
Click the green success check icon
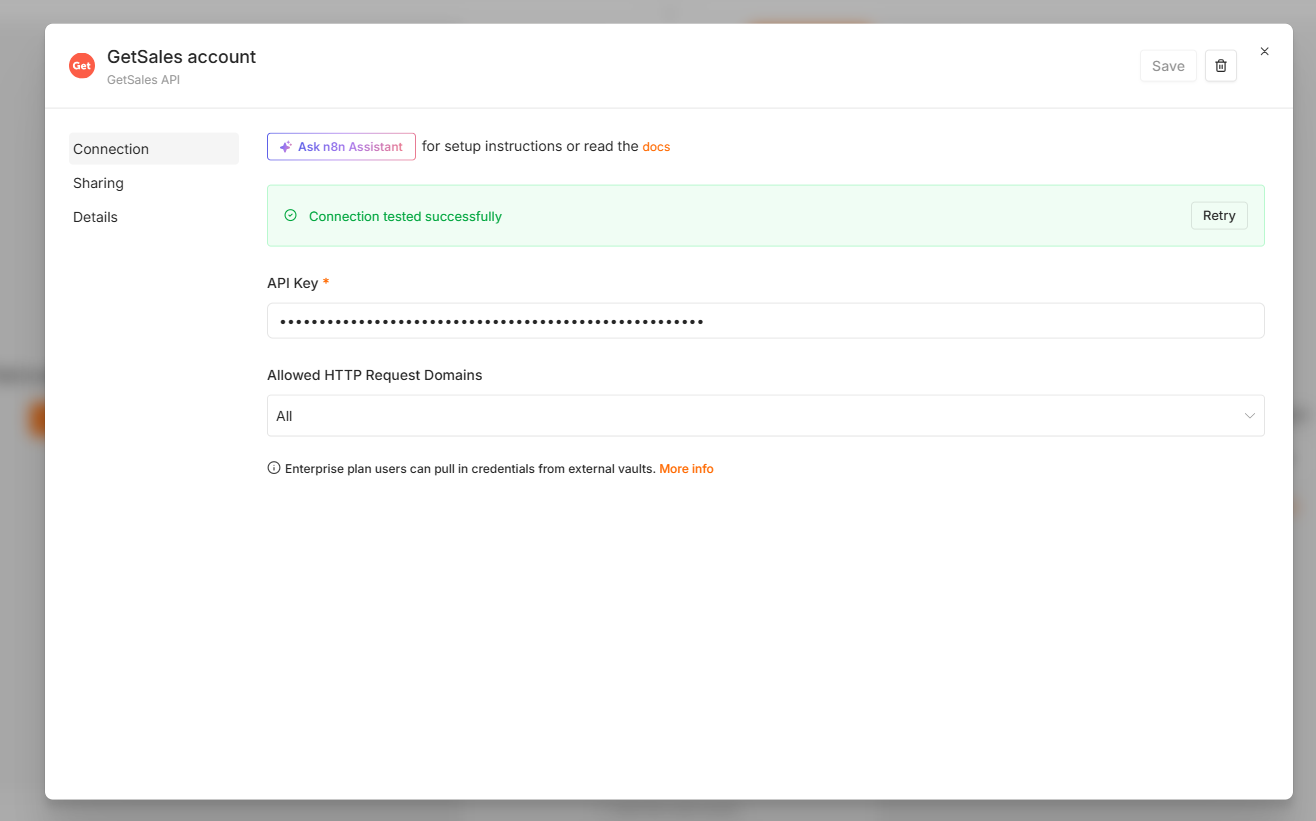[291, 215]
